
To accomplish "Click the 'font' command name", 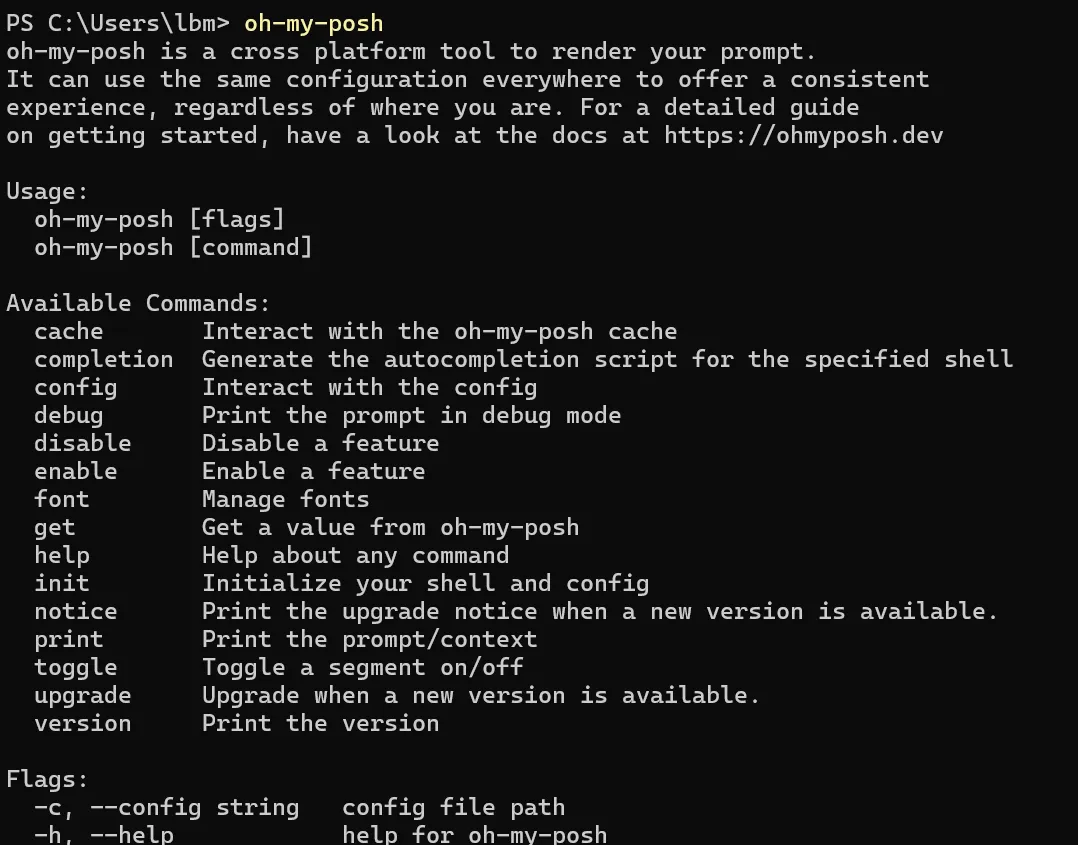I will 62,499.
